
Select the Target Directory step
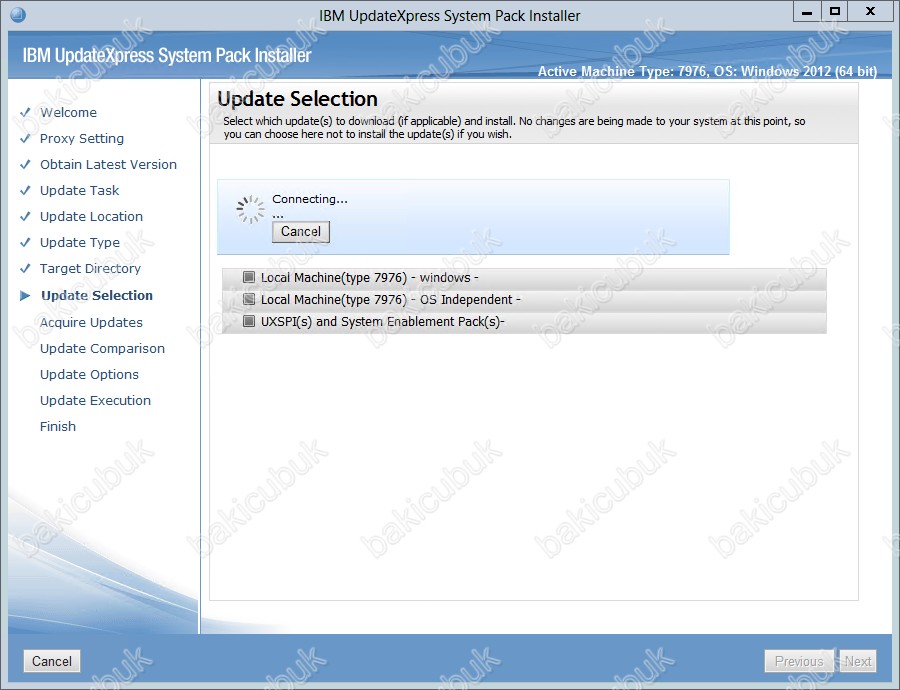click(x=90, y=268)
